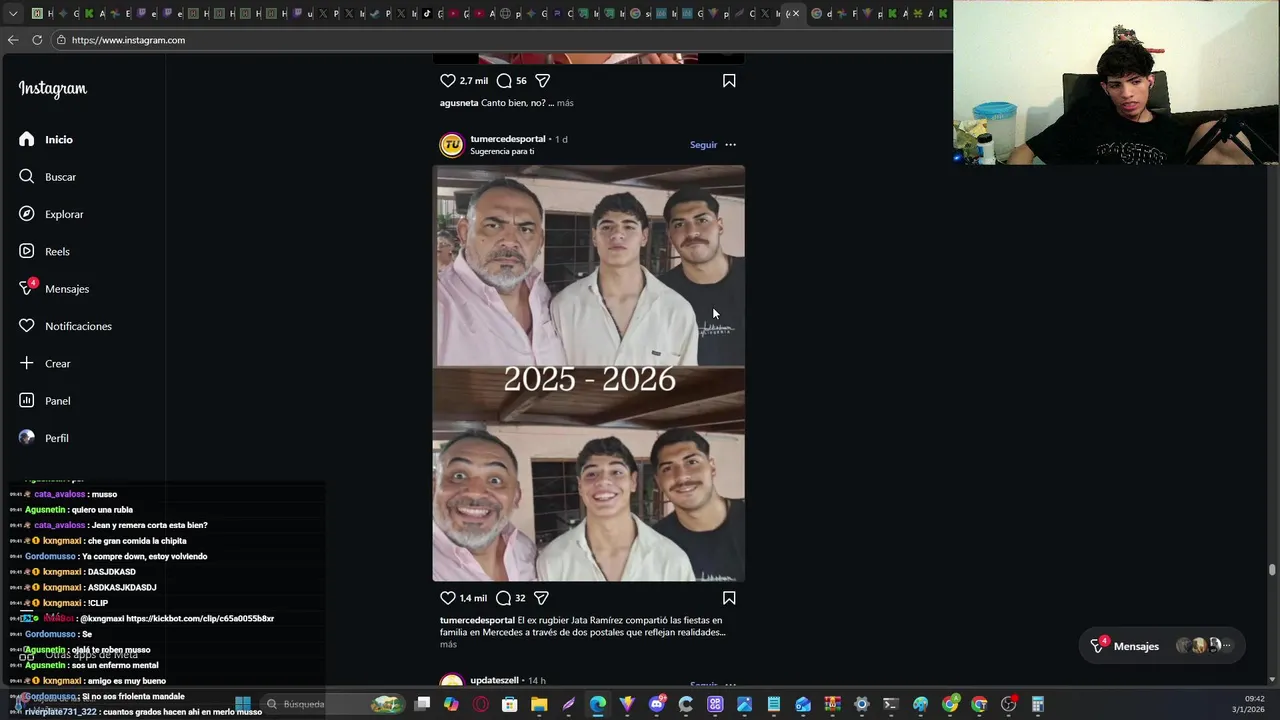Click the tumercedesportal profile avatar
Image resolution: width=1280 pixels, height=720 pixels.
click(x=452, y=145)
